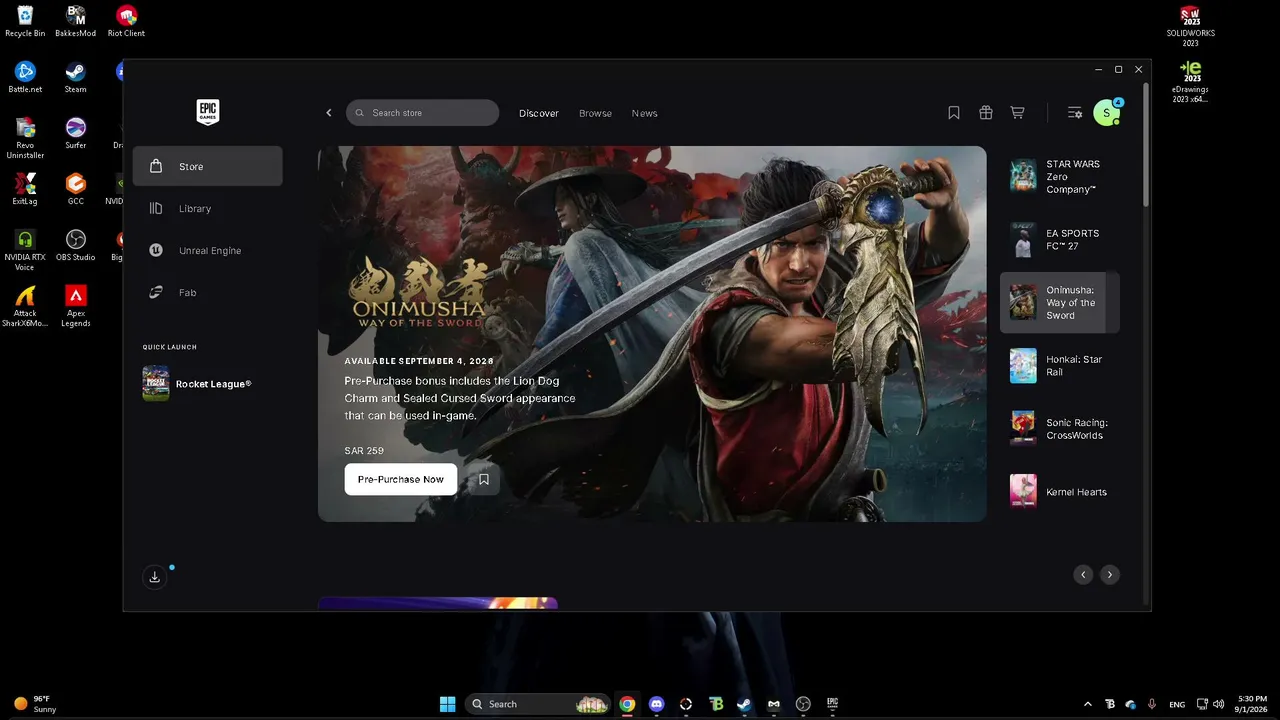The image size is (1280, 720).
Task: Go back using the store back arrow
Action: tap(329, 113)
